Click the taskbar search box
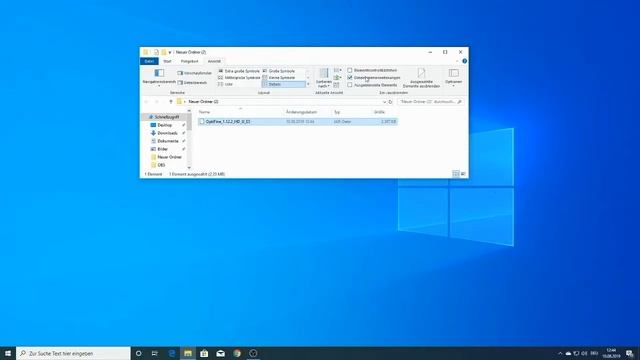 tap(73, 353)
